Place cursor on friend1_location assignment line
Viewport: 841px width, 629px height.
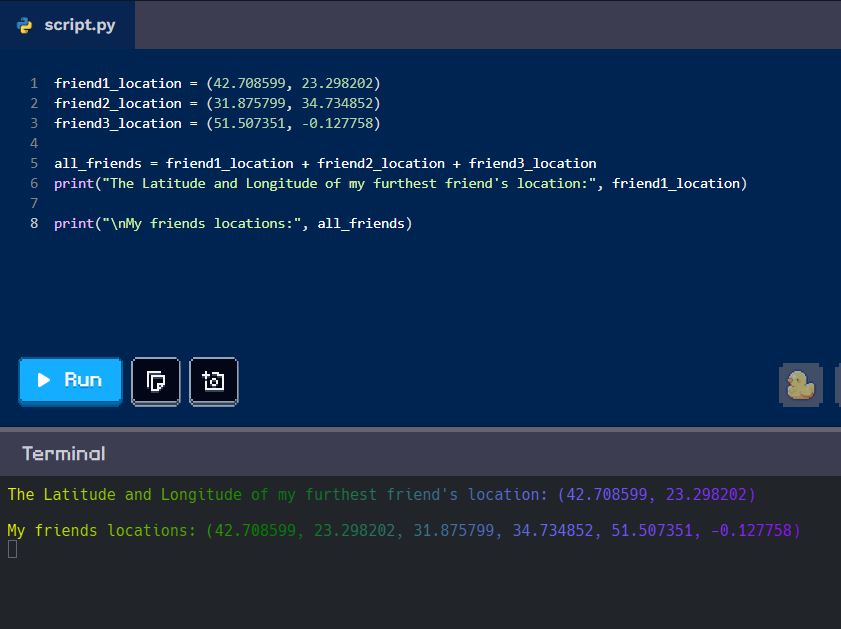pyautogui.click(x=217, y=84)
